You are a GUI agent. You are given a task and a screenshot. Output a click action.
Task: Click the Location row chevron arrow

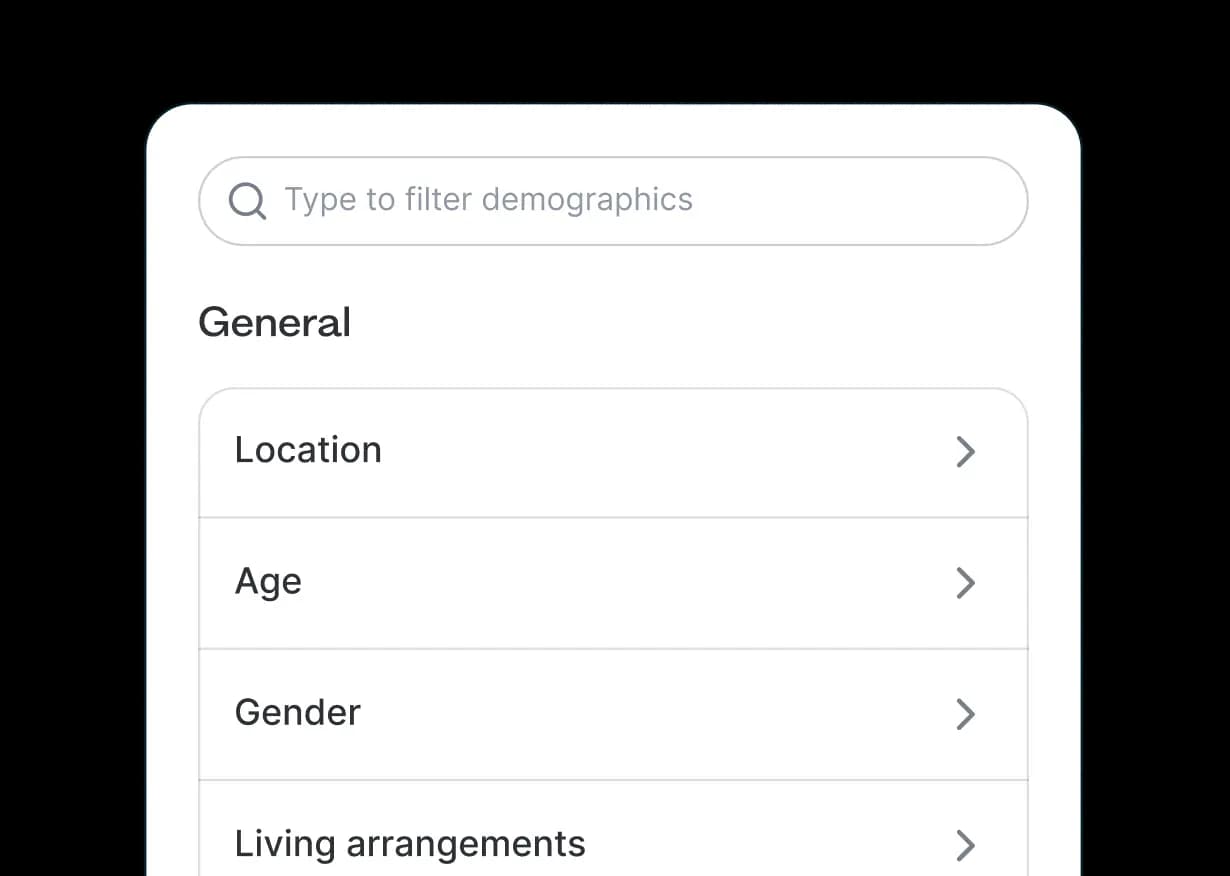(965, 452)
